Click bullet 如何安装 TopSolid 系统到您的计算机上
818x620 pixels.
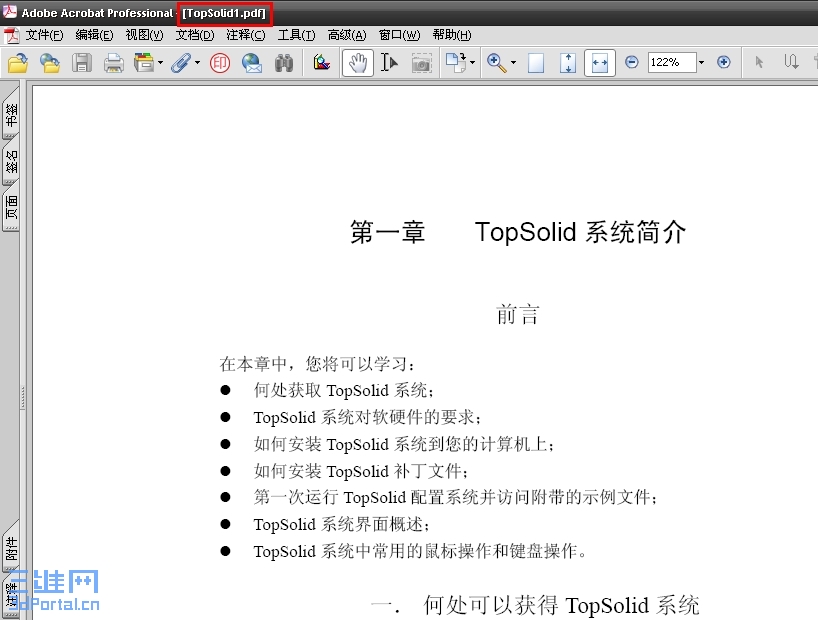click(x=404, y=444)
